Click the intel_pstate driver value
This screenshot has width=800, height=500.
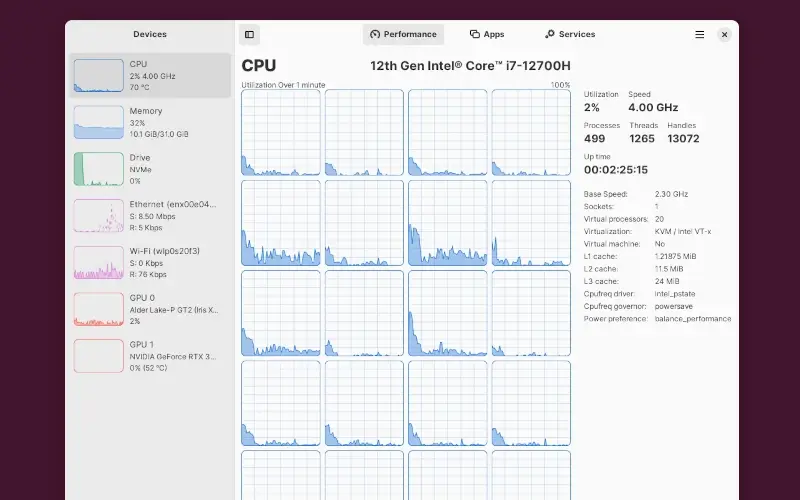click(x=675, y=294)
